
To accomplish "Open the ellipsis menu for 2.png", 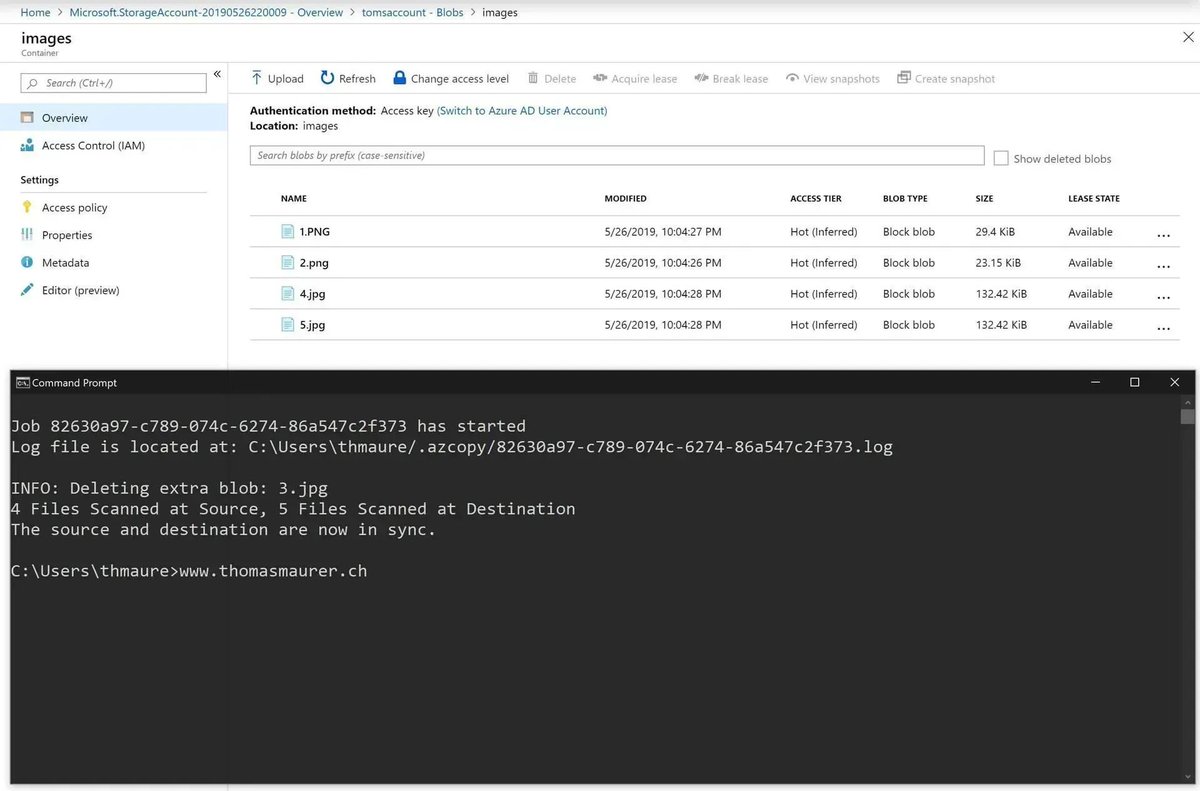I will coord(1163,266).
